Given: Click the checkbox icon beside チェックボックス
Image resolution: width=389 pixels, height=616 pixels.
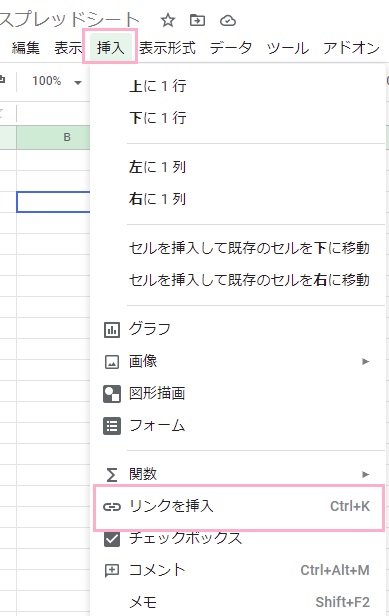Looking at the screenshot, I should pos(112,539).
